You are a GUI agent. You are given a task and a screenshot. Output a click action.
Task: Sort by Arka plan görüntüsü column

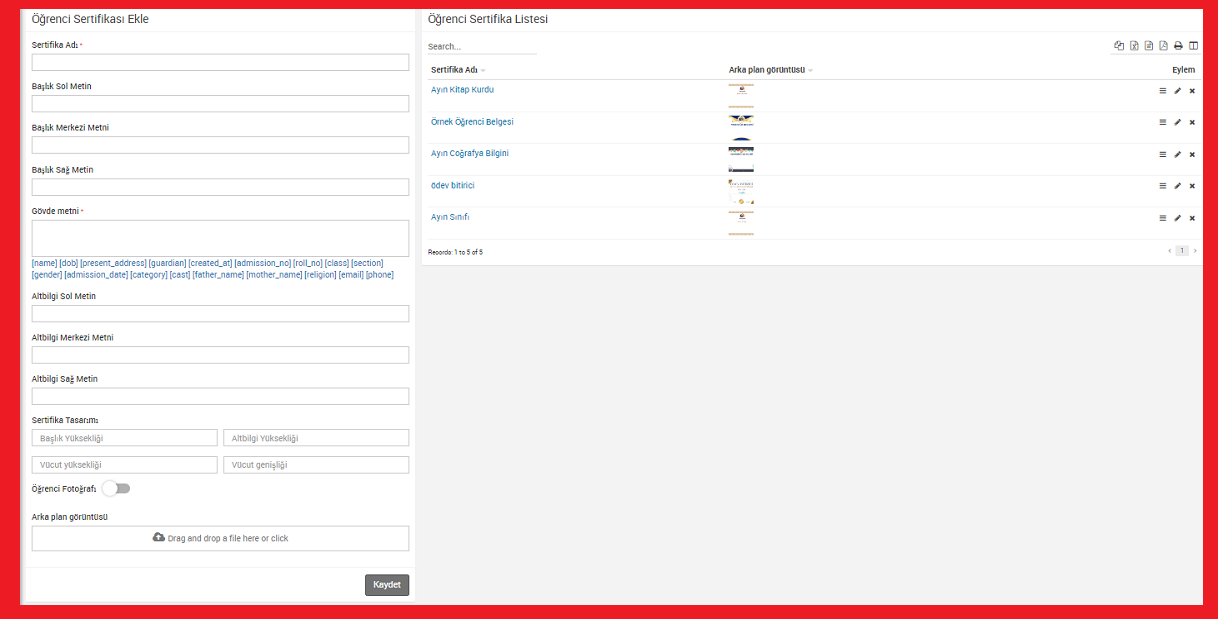tap(770, 70)
